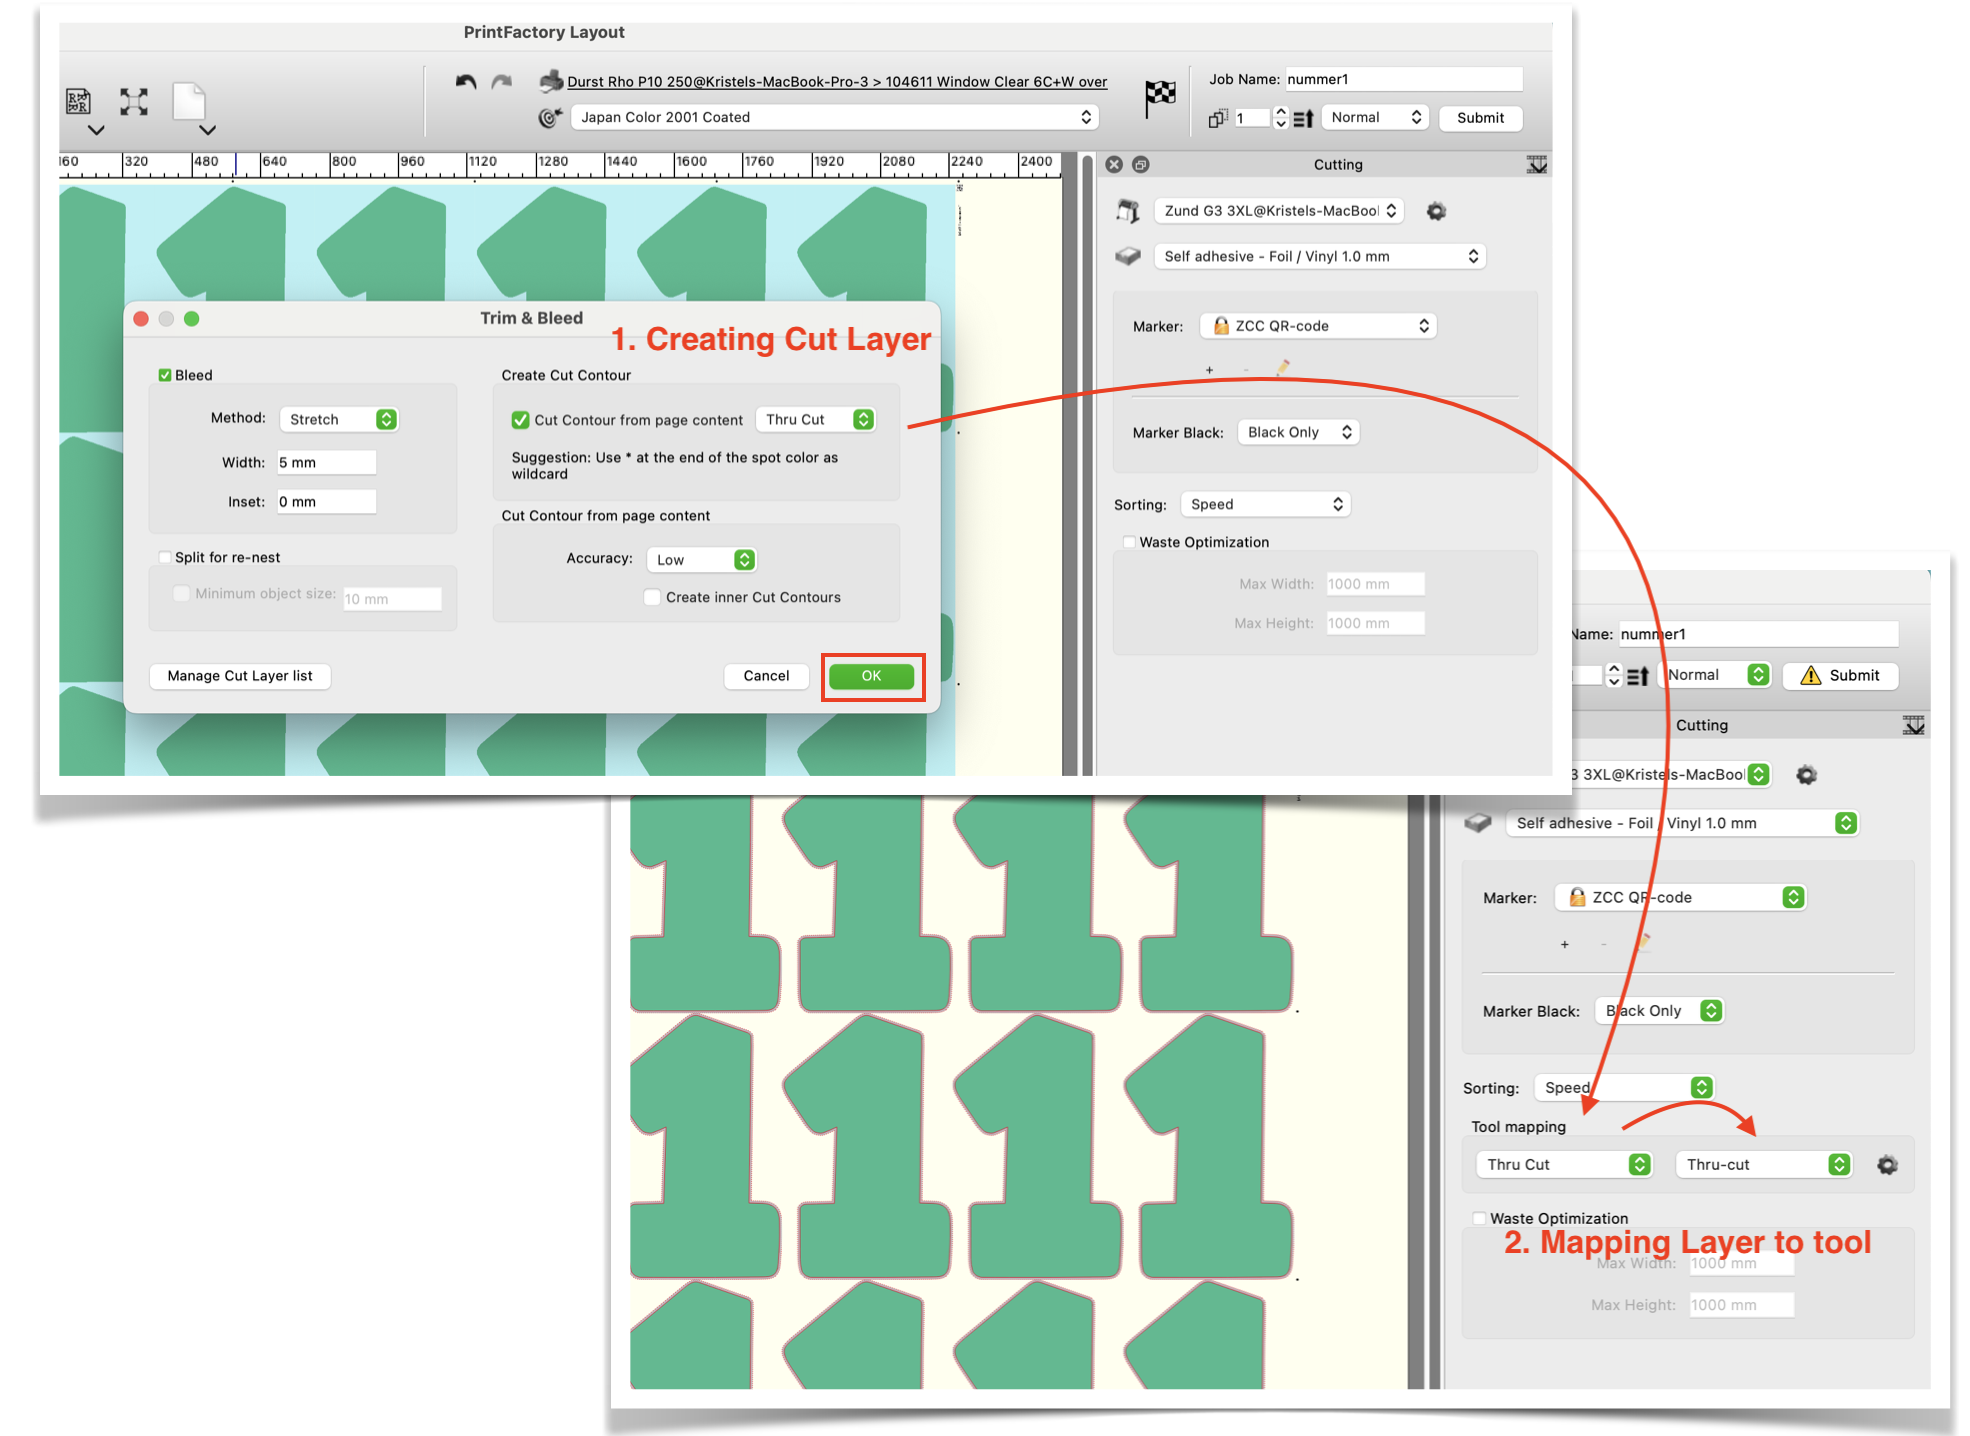Open the Normal priority dropdown in upper toolbar
1970x1436 pixels.
pos(1375,117)
